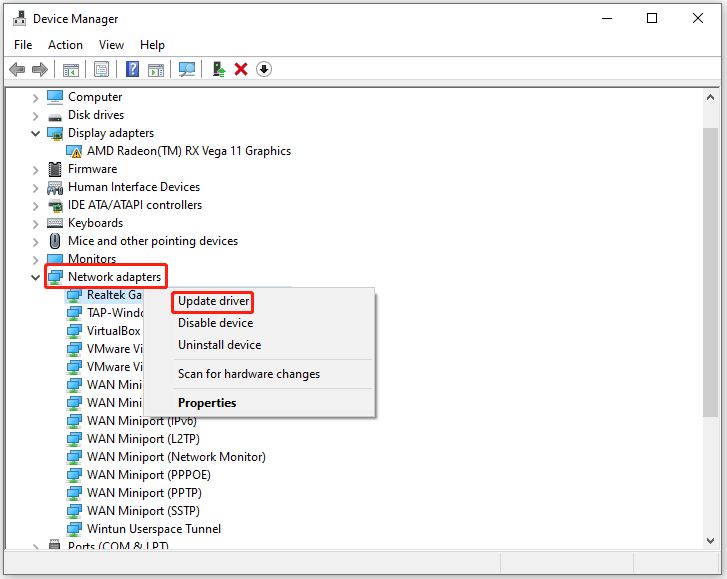Screen dimensions: 727x579
Task: Choose Update driver from context menu
Action: click(x=211, y=301)
